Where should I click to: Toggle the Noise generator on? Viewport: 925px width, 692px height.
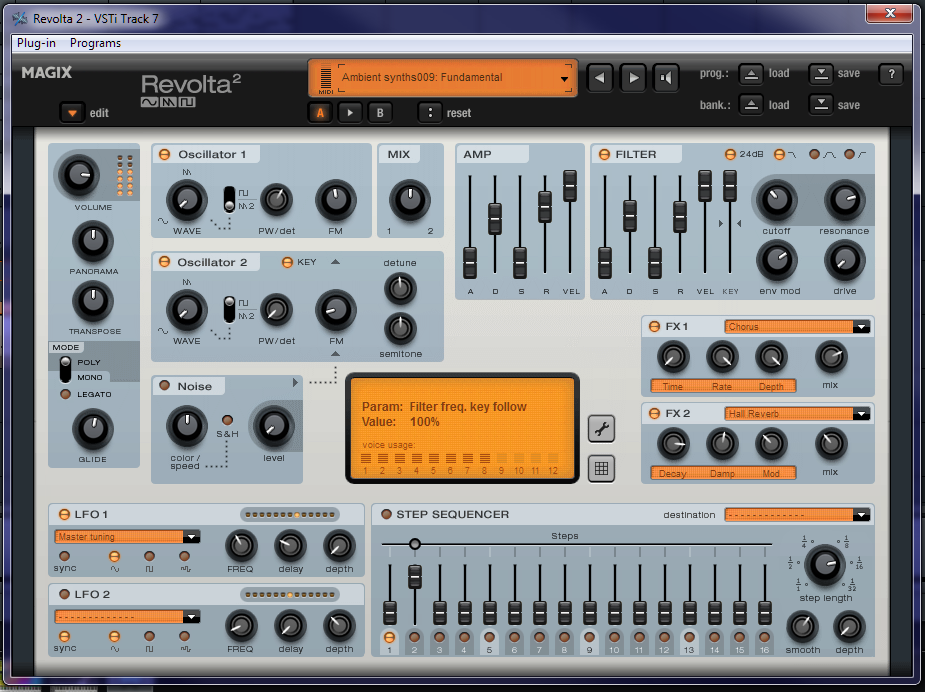coord(165,386)
